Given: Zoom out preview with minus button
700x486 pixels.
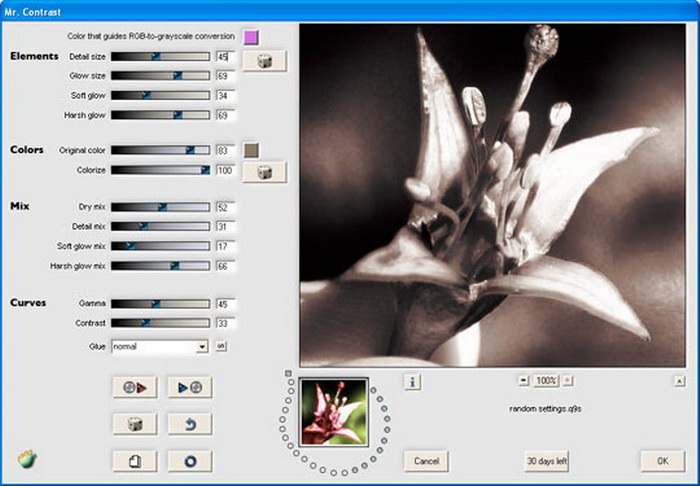Looking at the screenshot, I should click(x=523, y=381).
